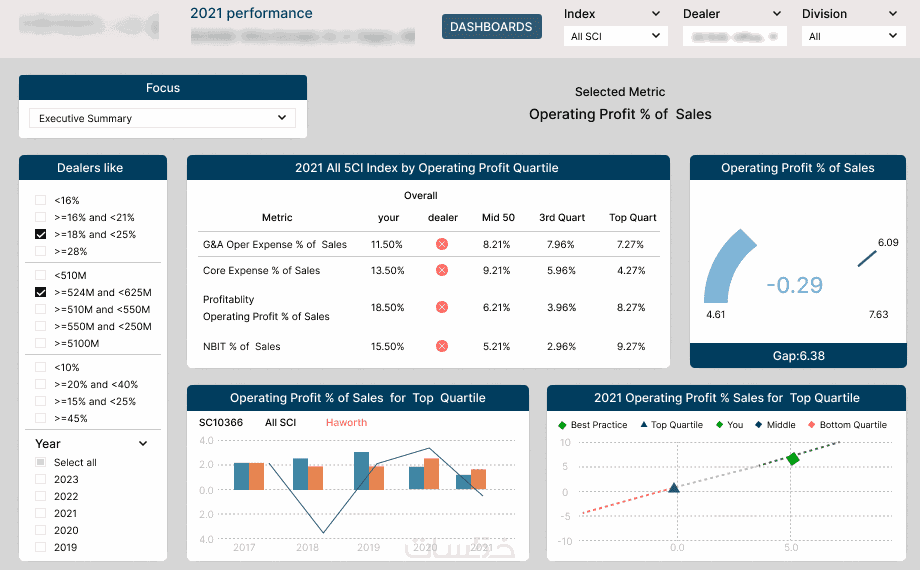Enable the >=28% checkbox
Viewport: 920px width, 570px height.
pyautogui.click(x=40, y=251)
